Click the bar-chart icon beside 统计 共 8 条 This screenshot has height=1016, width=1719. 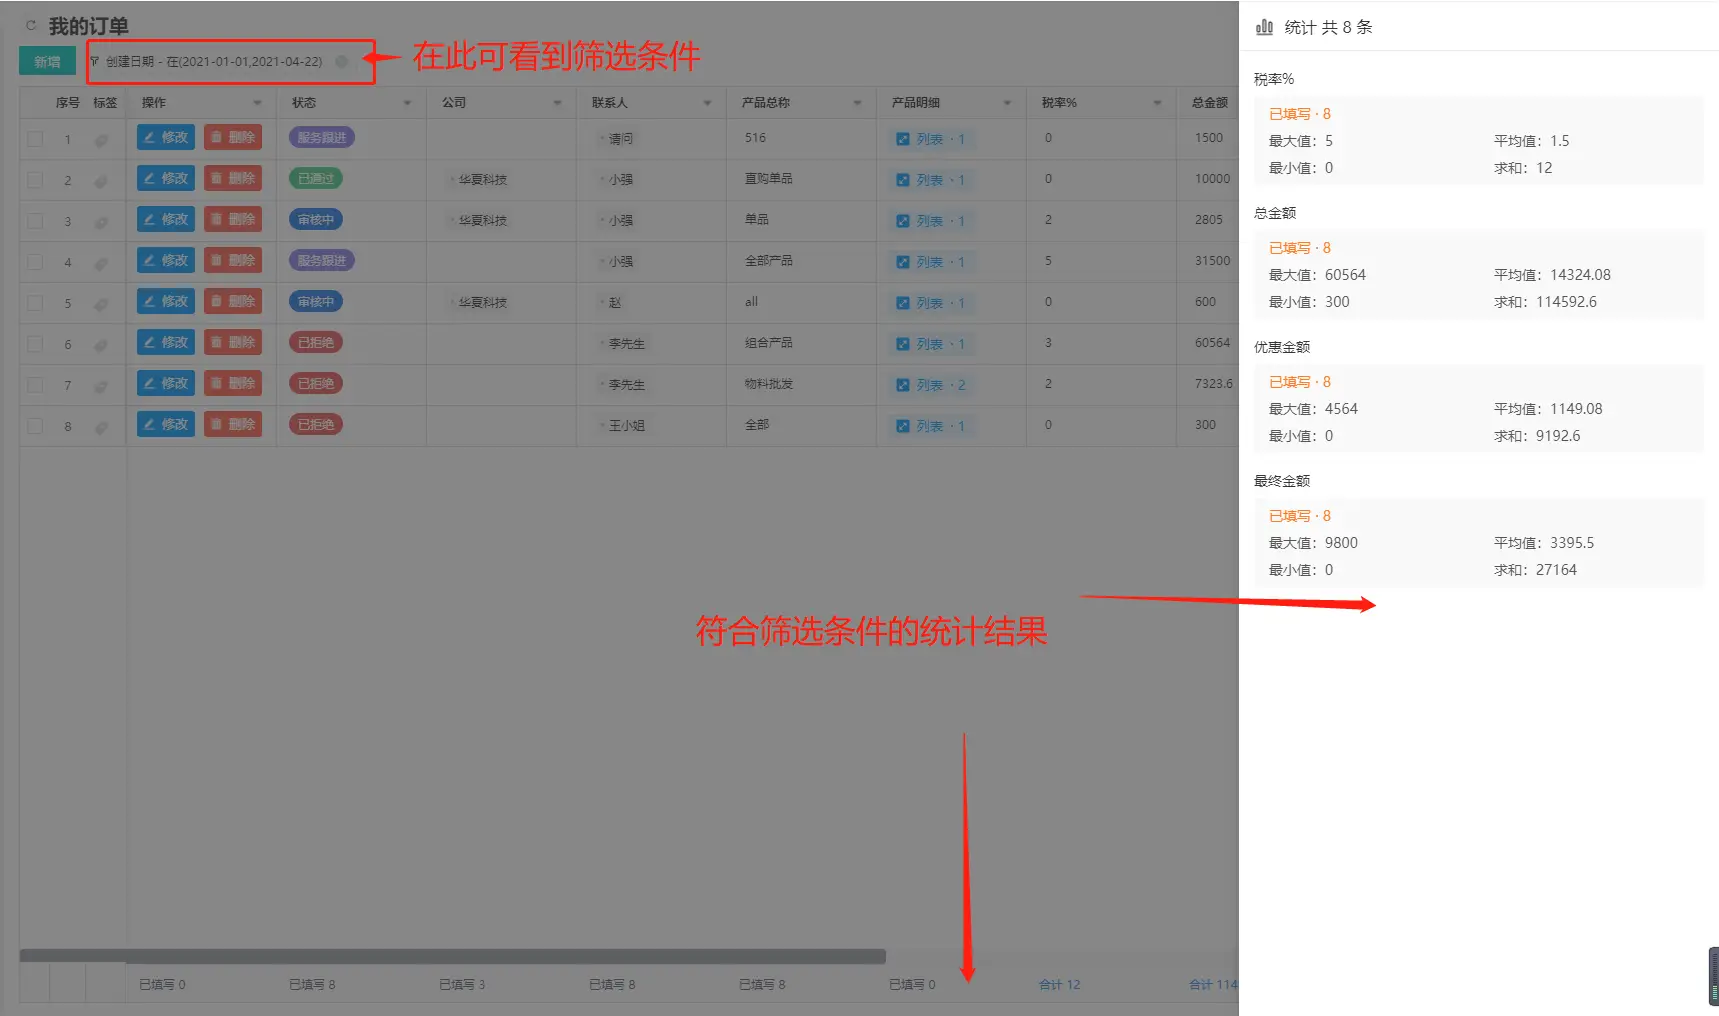point(1264,27)
